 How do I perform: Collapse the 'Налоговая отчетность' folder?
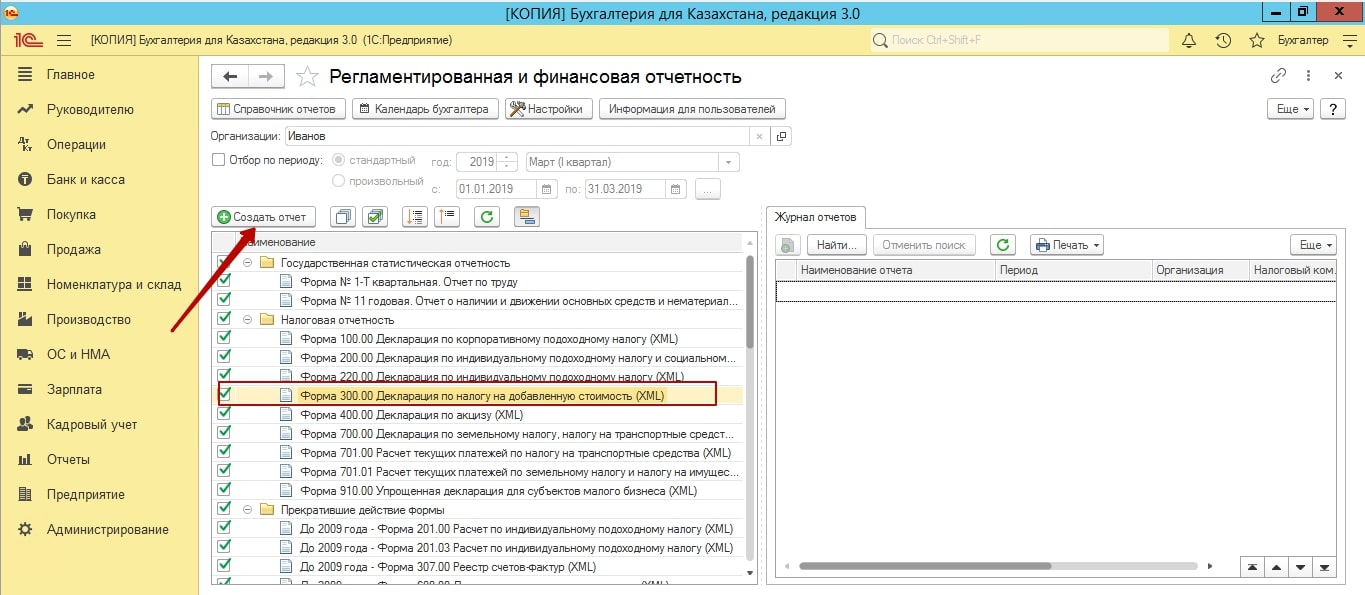click(x=247, y=320)
